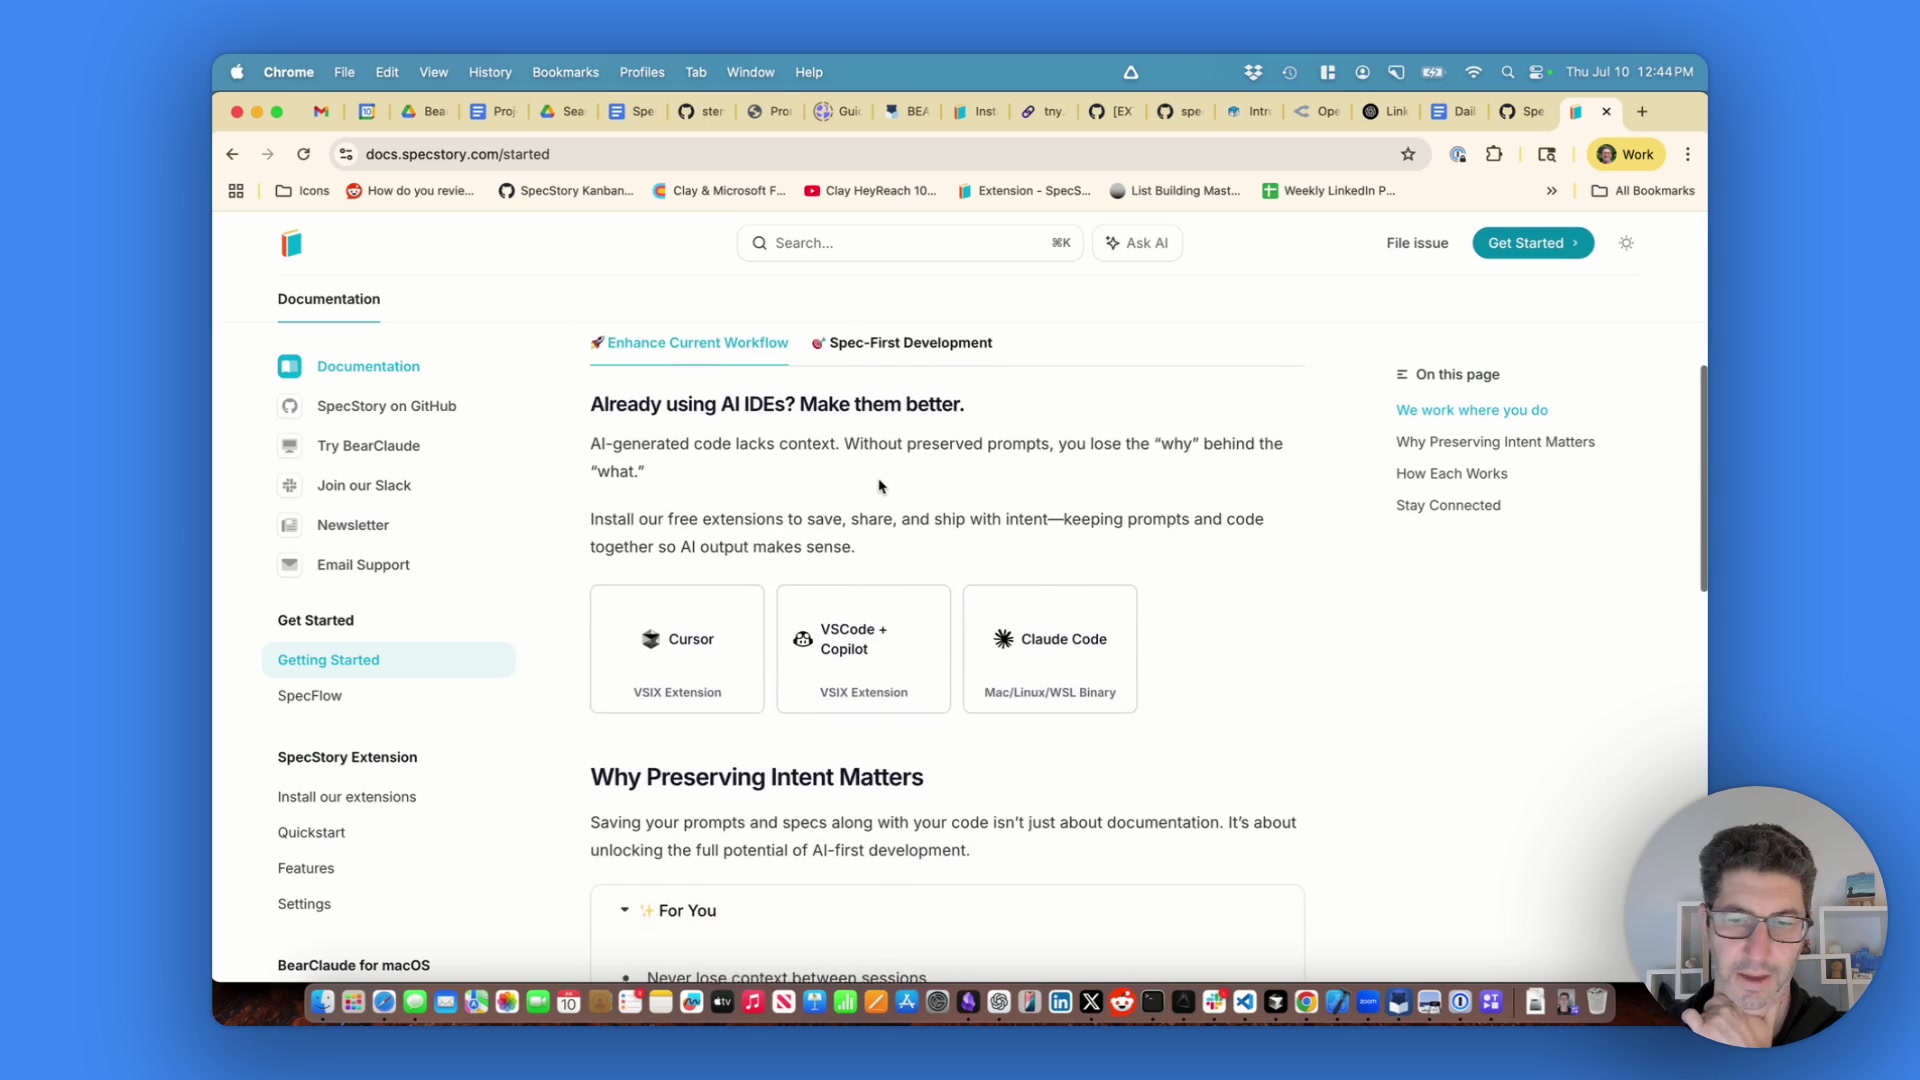Image resolution: width=1920 pixels, height=1080 pixels.
Task: Open Why Preserving Intent Matters link
Action: tap(1495, 442)
